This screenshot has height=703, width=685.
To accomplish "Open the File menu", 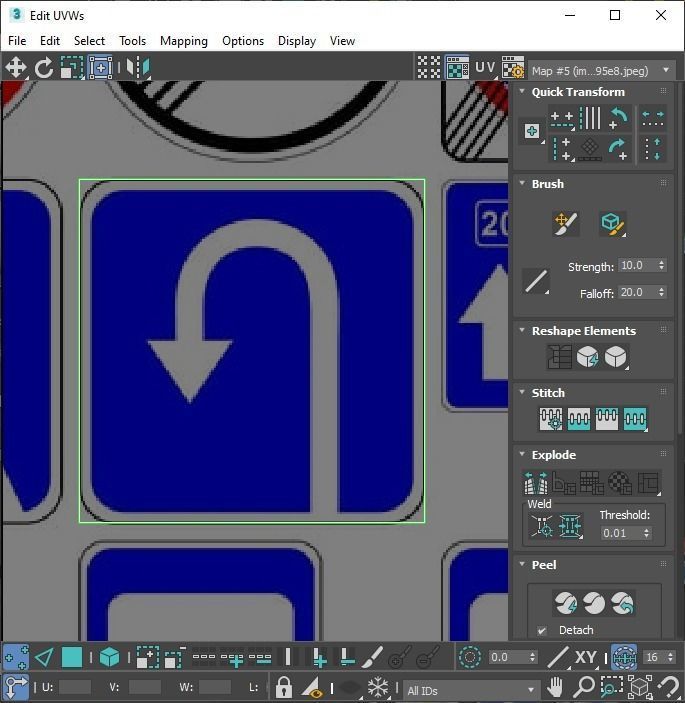I will click(x=17, y=41).
